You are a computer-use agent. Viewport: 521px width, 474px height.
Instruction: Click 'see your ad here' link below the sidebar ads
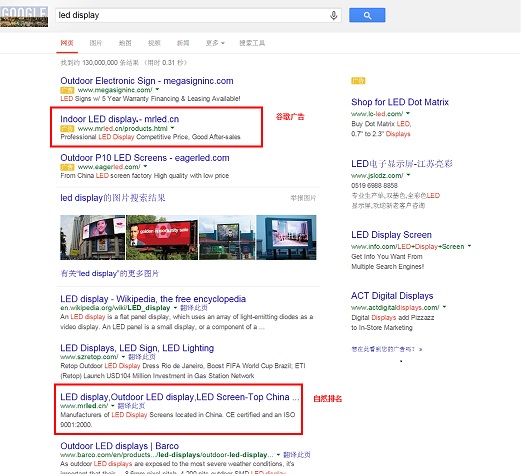point(387,349)
